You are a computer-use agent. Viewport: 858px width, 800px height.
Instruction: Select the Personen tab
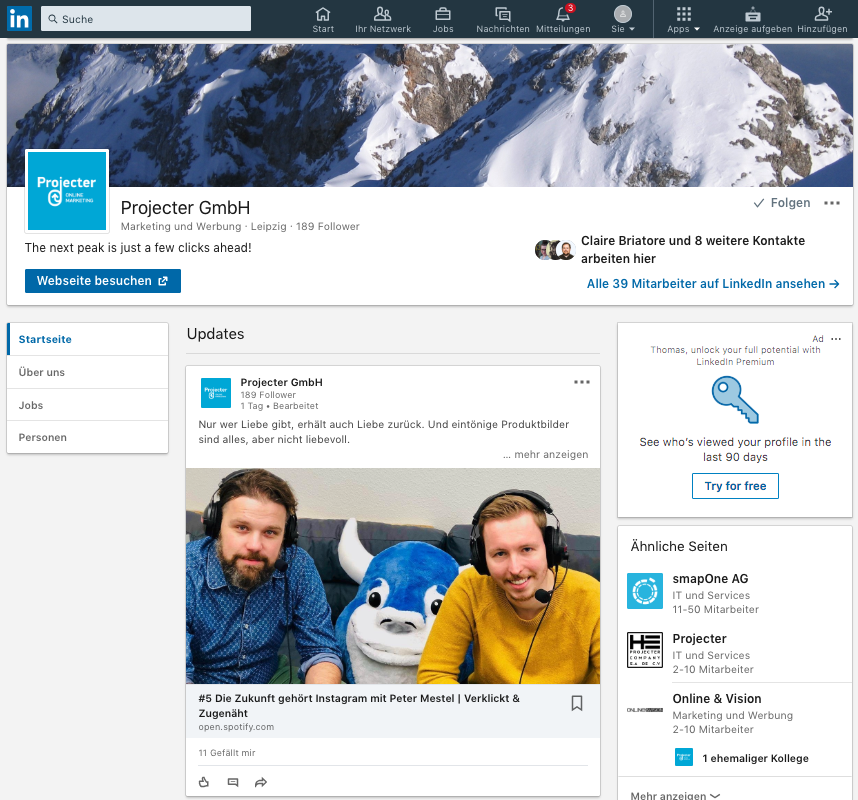tap(88, 437)
